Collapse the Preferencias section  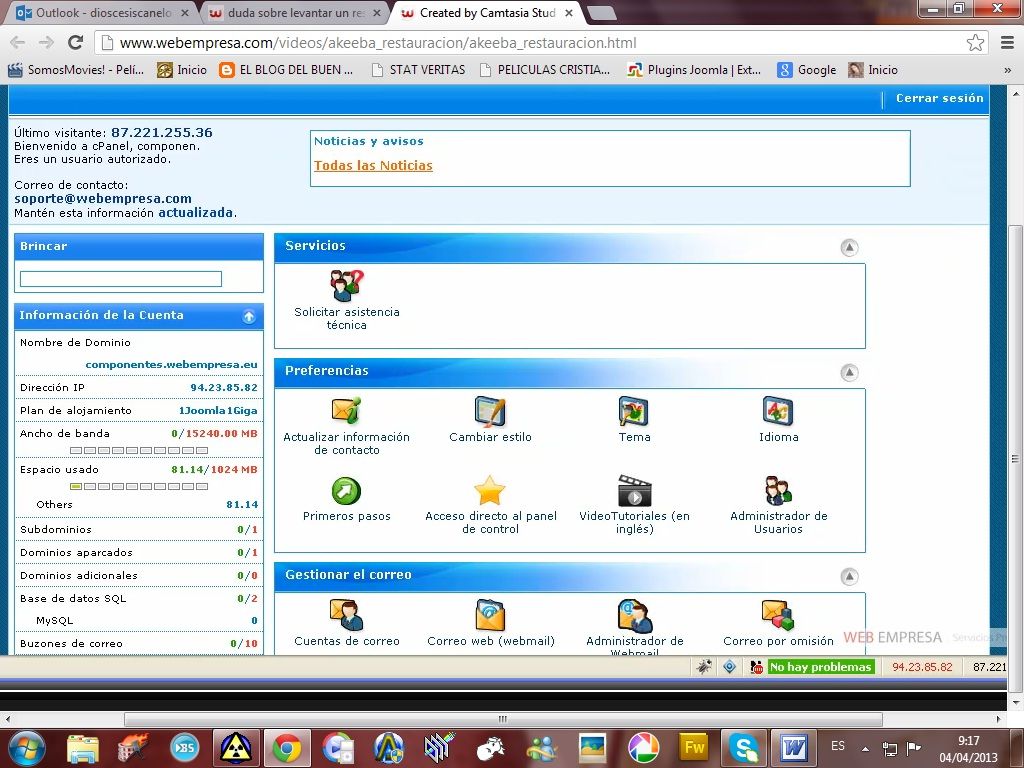pos(848,373)
